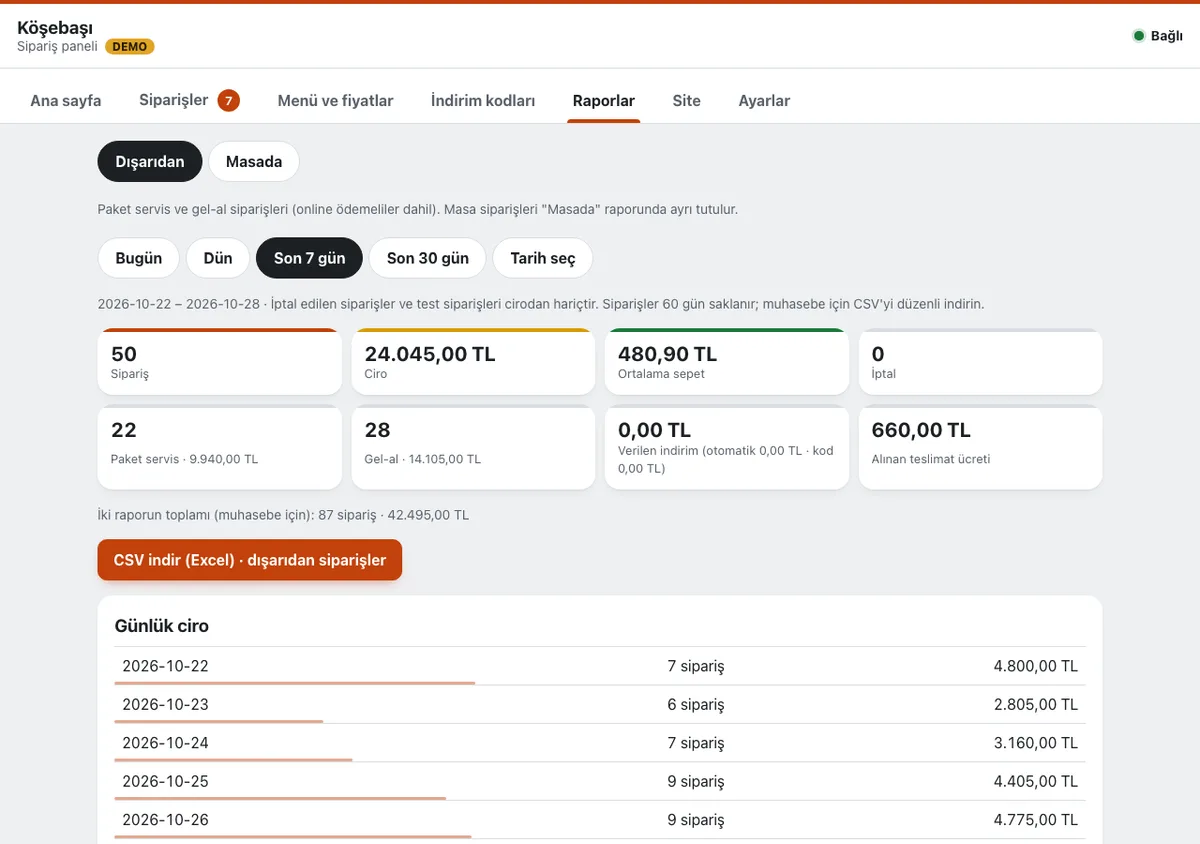Switch to Menü ve fiyatlar tab
Image resolution: width=1200 pixels, height=844 pixels.
pos(335,100)
